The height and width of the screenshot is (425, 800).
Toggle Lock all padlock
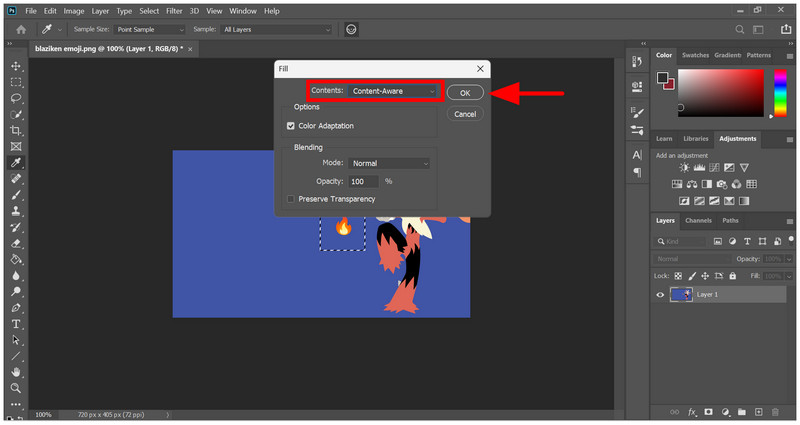733,276
